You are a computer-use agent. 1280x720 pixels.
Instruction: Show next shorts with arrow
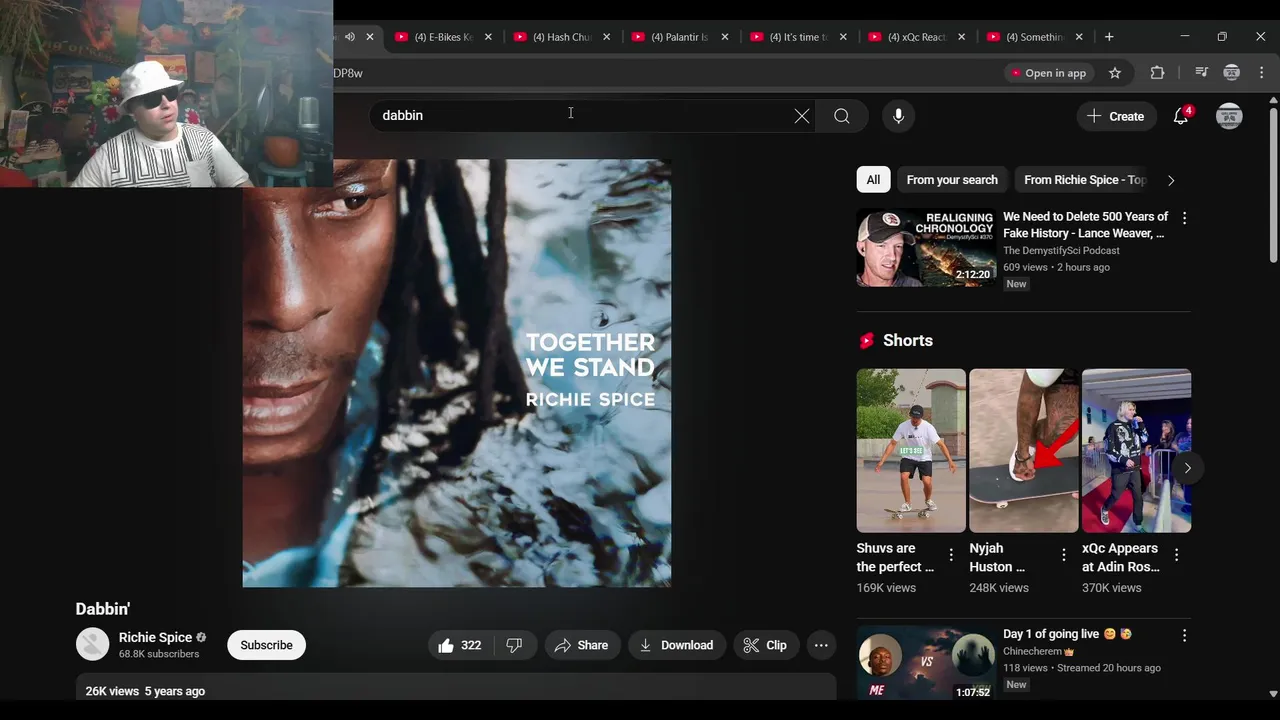coord(1187,468)
